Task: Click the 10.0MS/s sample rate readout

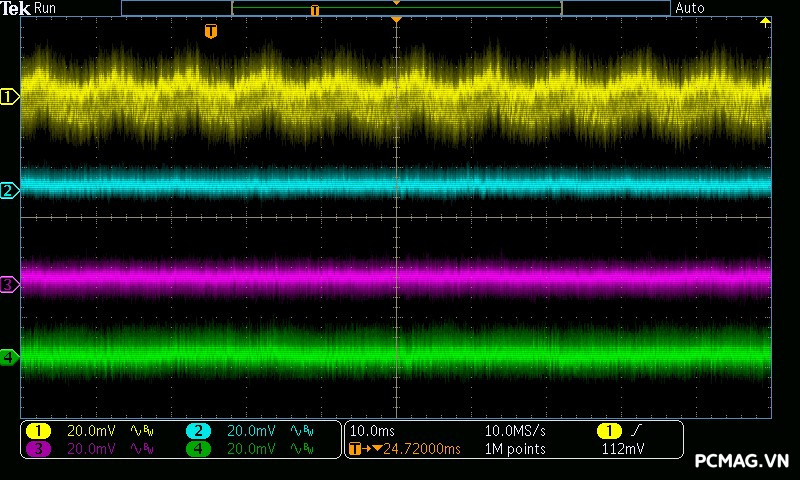Action: point(516,431)
